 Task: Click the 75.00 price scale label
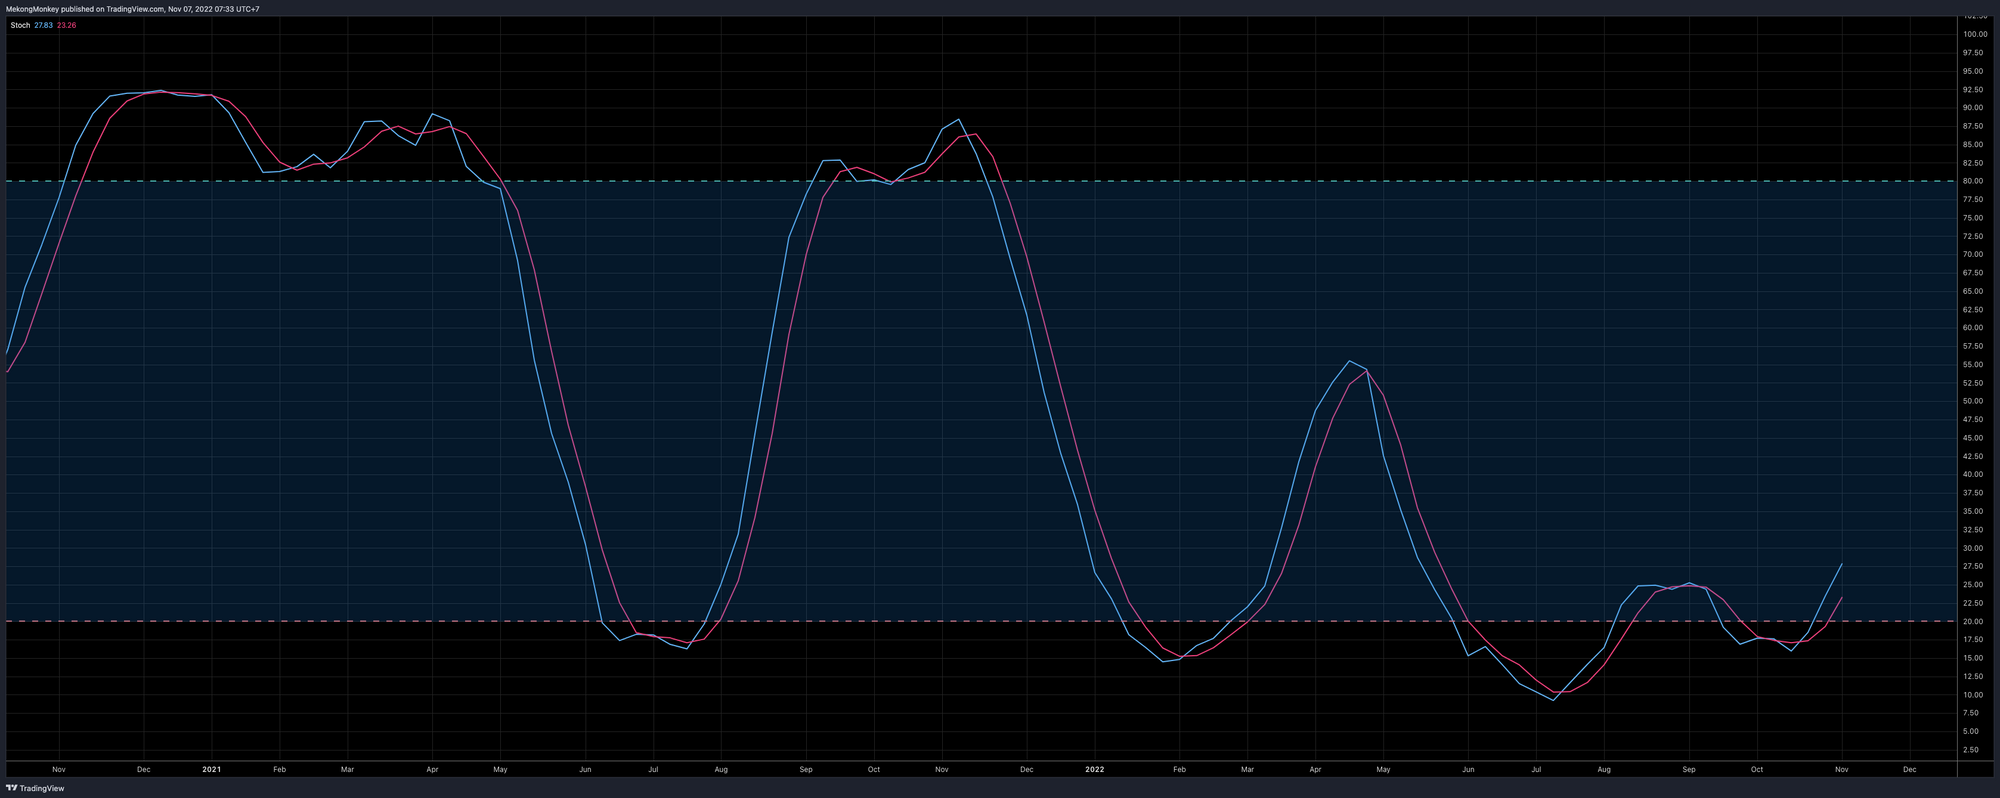coord(1972,218)
